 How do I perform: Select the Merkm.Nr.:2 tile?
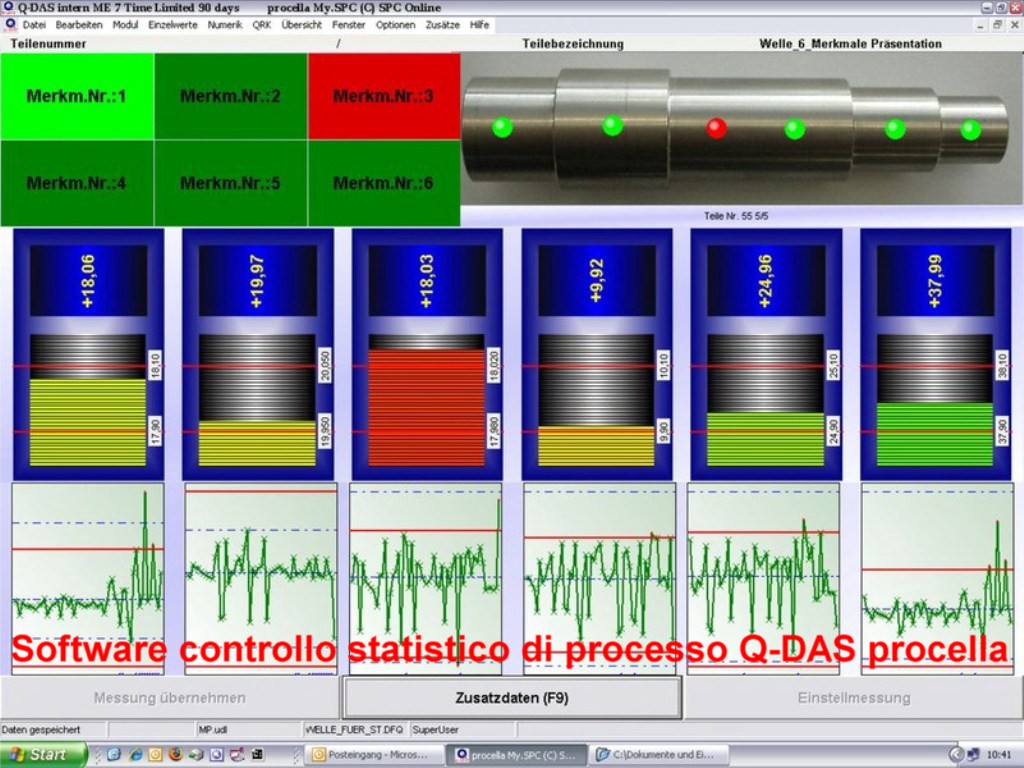pyautogui.click(x=231, y=97)
